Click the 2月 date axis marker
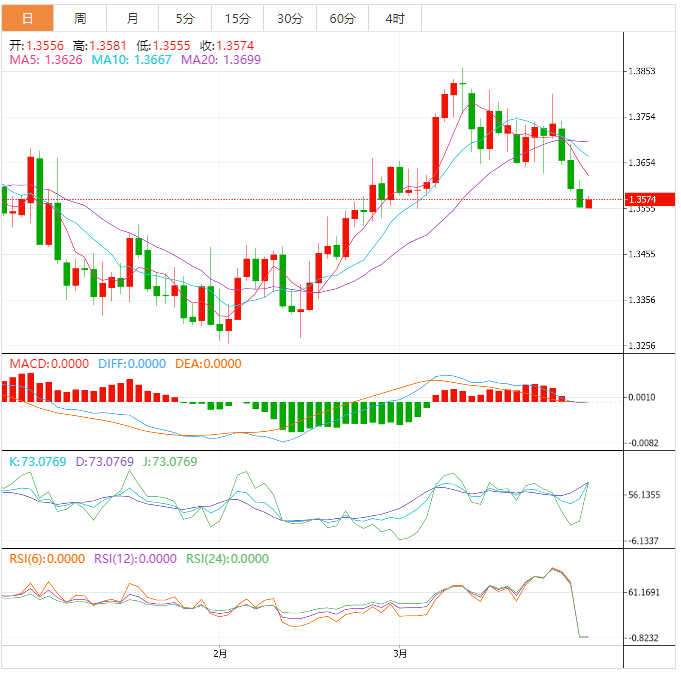Image resolution: width=681 pixels, height=673 pixels. (x=220, y=654)
